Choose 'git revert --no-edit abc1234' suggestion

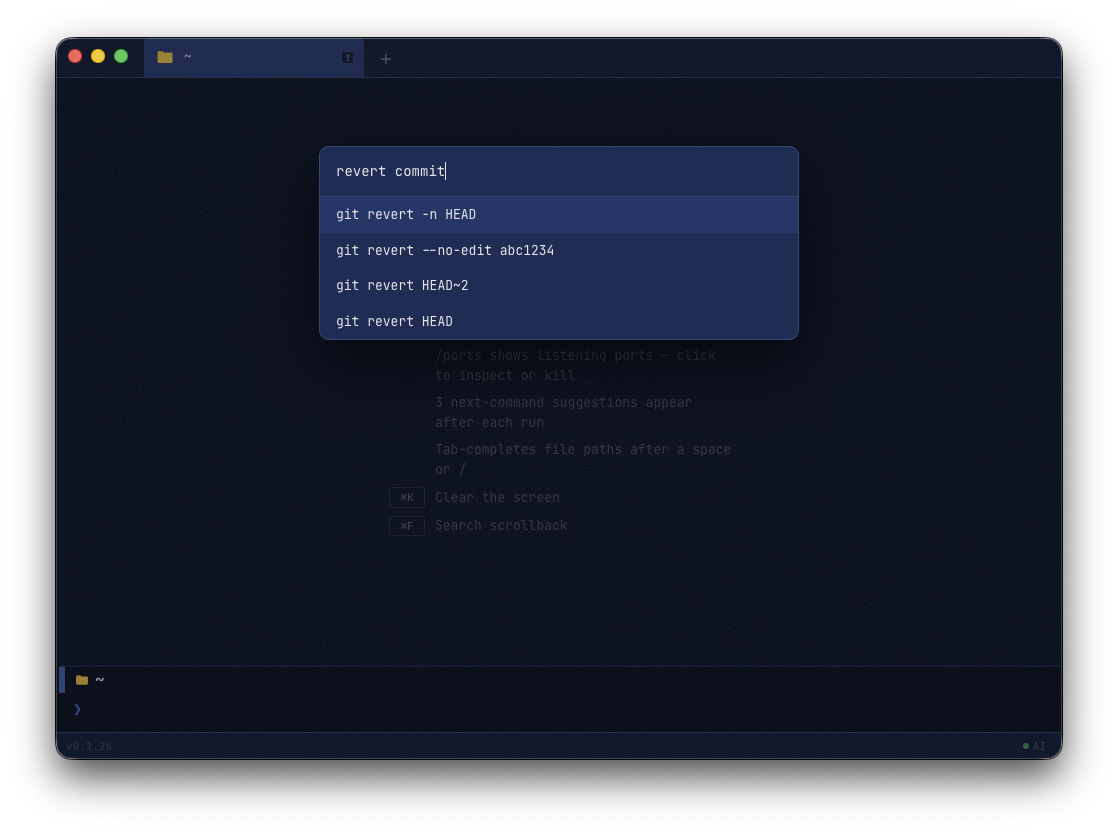coord(559,250)
